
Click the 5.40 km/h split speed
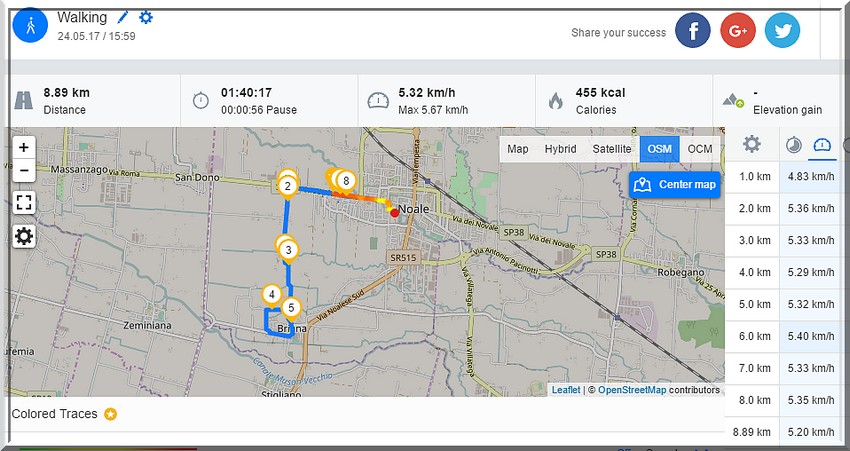pos(811,337)
